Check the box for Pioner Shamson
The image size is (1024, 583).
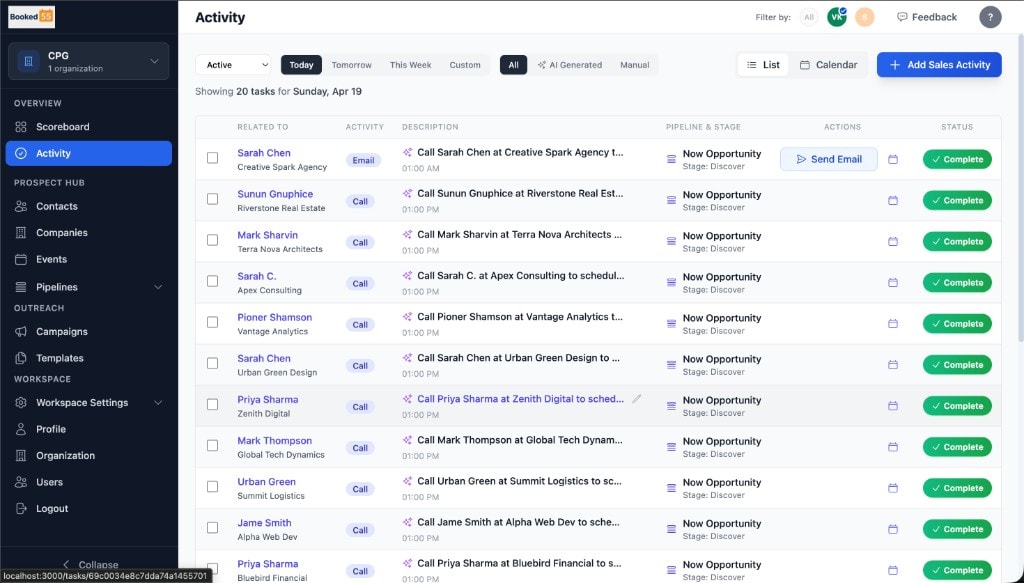(212, 323)
